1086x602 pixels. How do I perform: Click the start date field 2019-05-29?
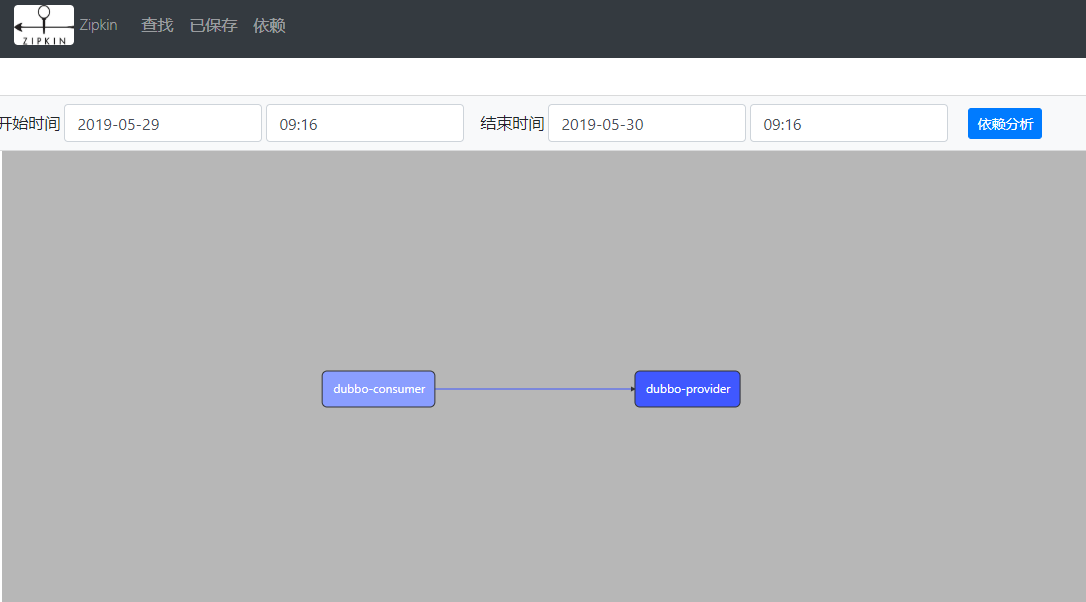pyautogui.click(x=163, y=123)
